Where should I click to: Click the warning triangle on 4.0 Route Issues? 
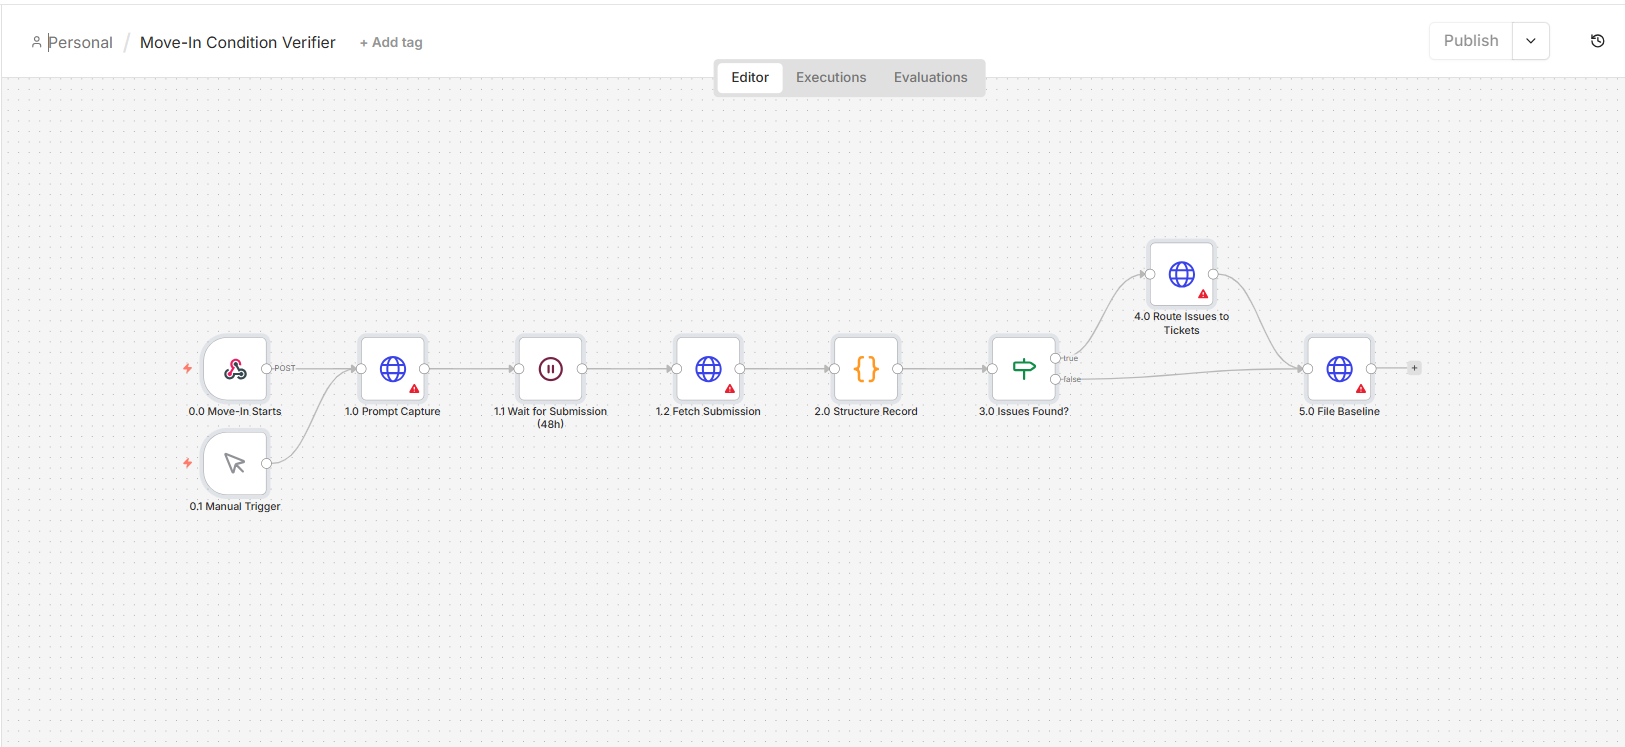(x=1203, y=294)
